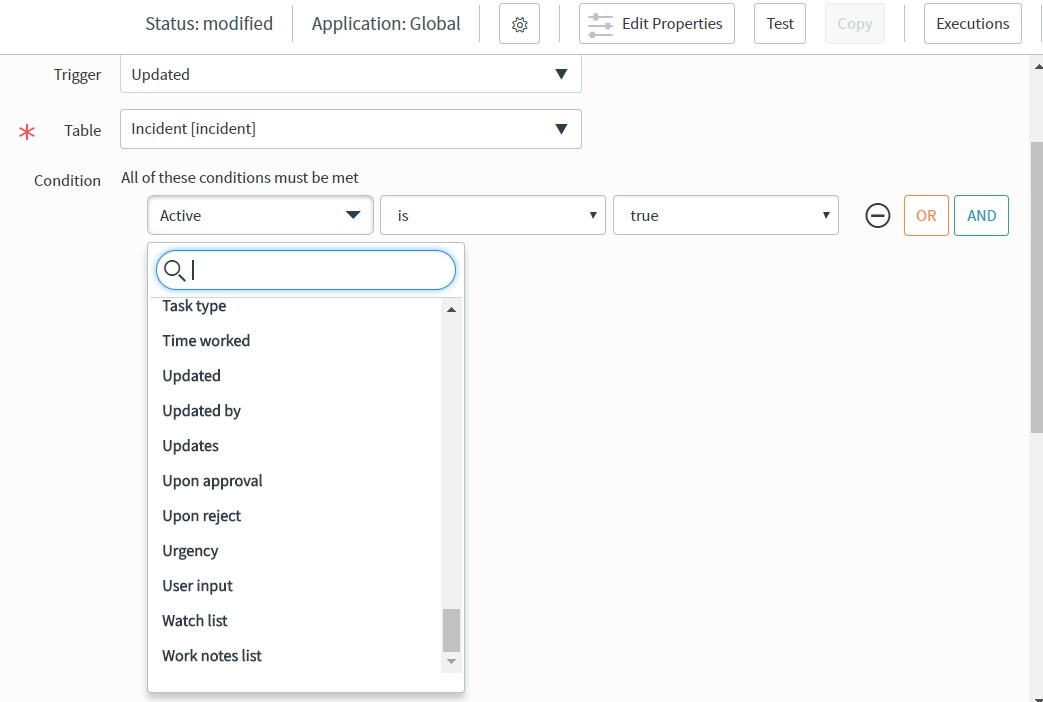Click the Edit Properties sliders icon
Image resolution: width=1043 pixels, height=702 pixels.
(x=600, y=23)
